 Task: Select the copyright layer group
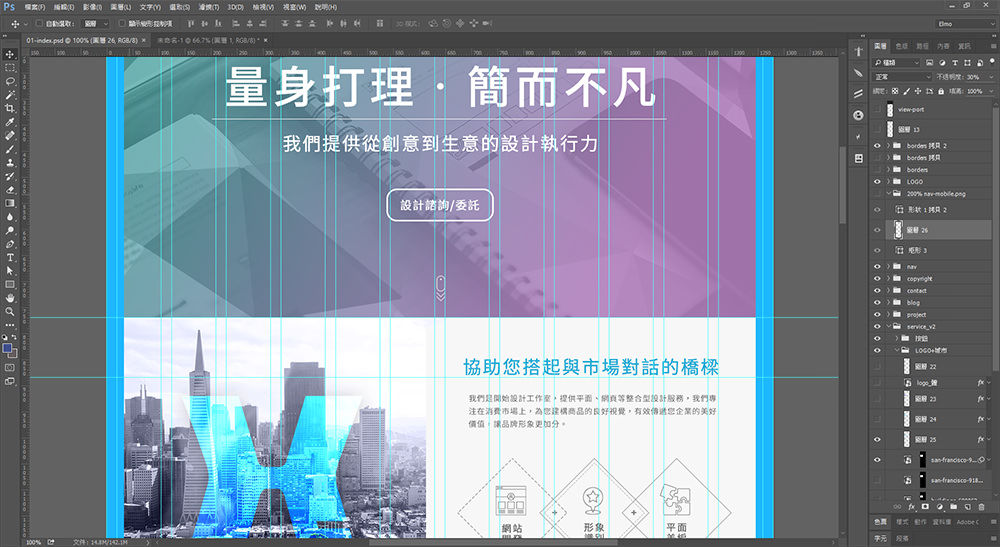pos(919,279)
